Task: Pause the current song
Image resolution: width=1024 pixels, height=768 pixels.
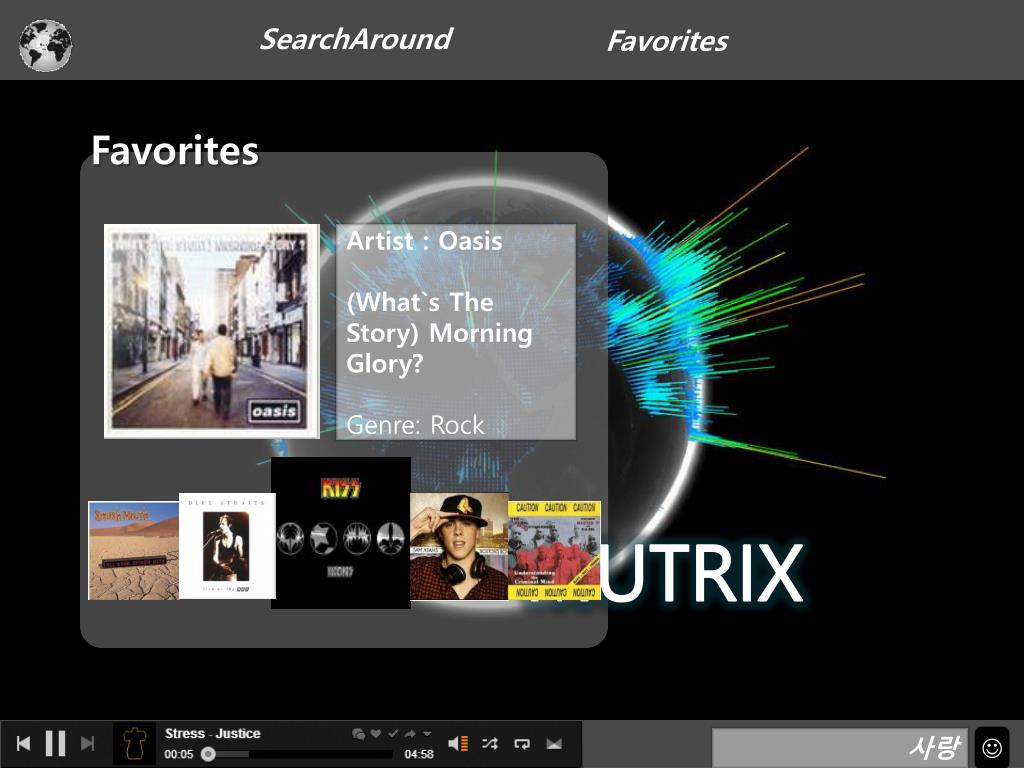Action: [56, 743]
